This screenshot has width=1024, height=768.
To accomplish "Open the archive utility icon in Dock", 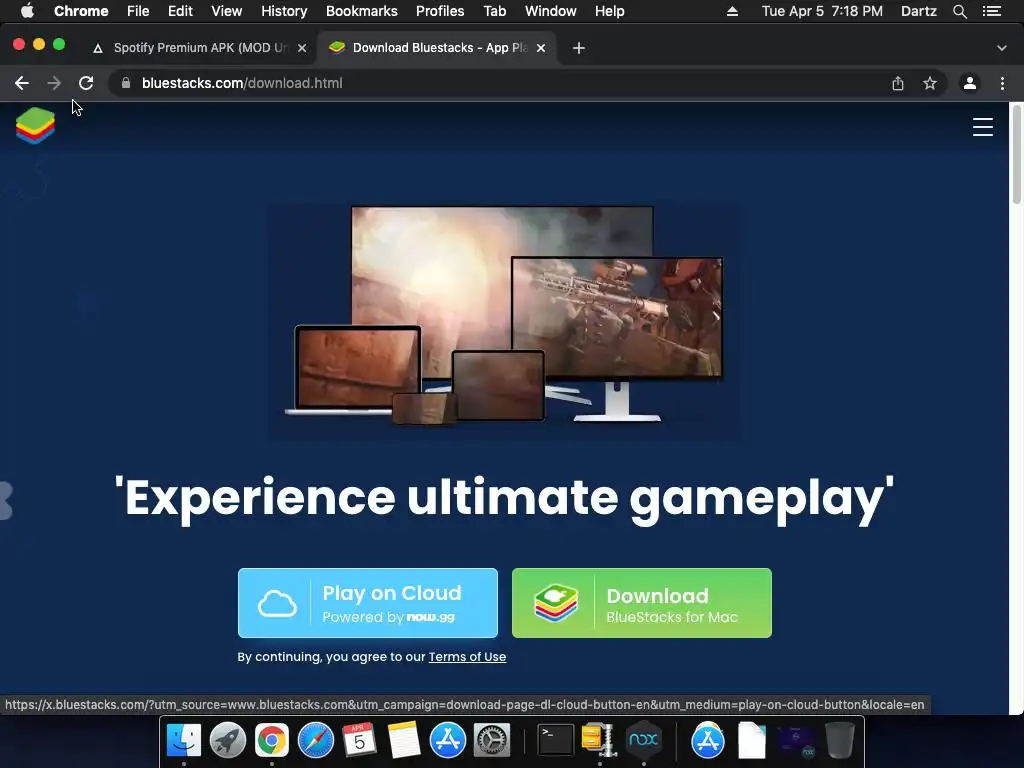I will coord(599,739).
